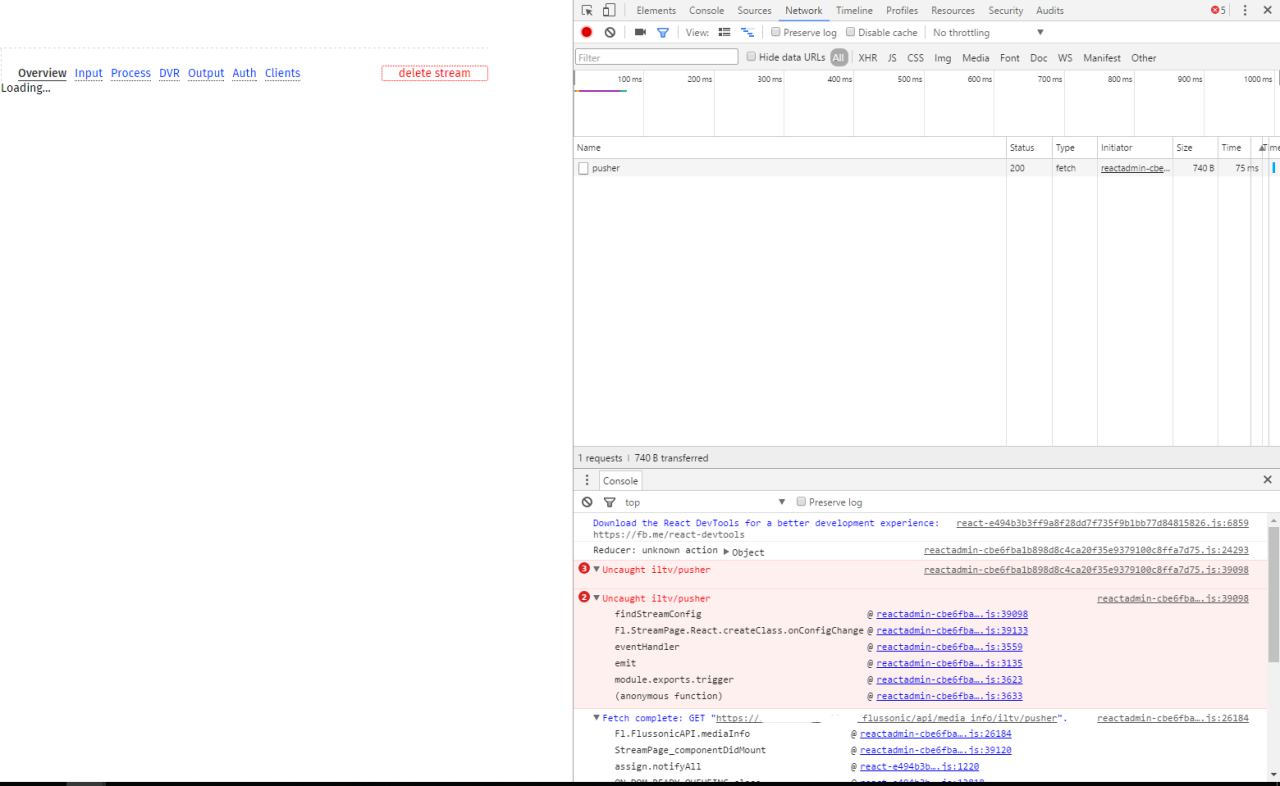Viewport: 1280px width, 786px height.
Task: Open the error count indicator showing 5
Action: [1219, 10]
